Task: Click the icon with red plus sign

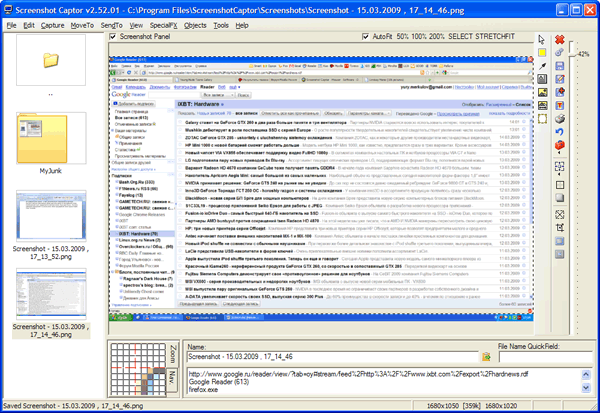Action: pyautogui.click(x=560, y=92)
